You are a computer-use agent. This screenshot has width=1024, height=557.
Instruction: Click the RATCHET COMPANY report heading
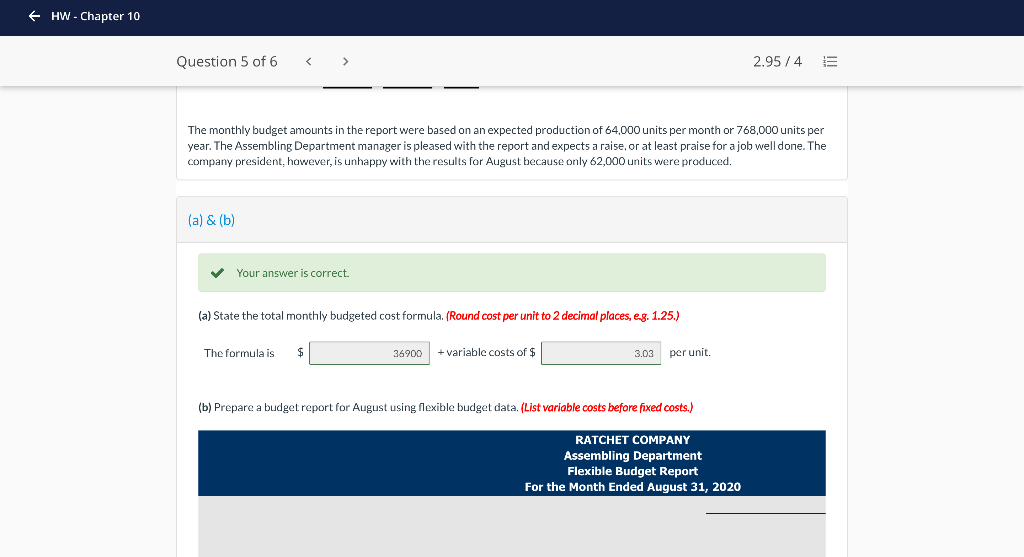pos(632,440)
